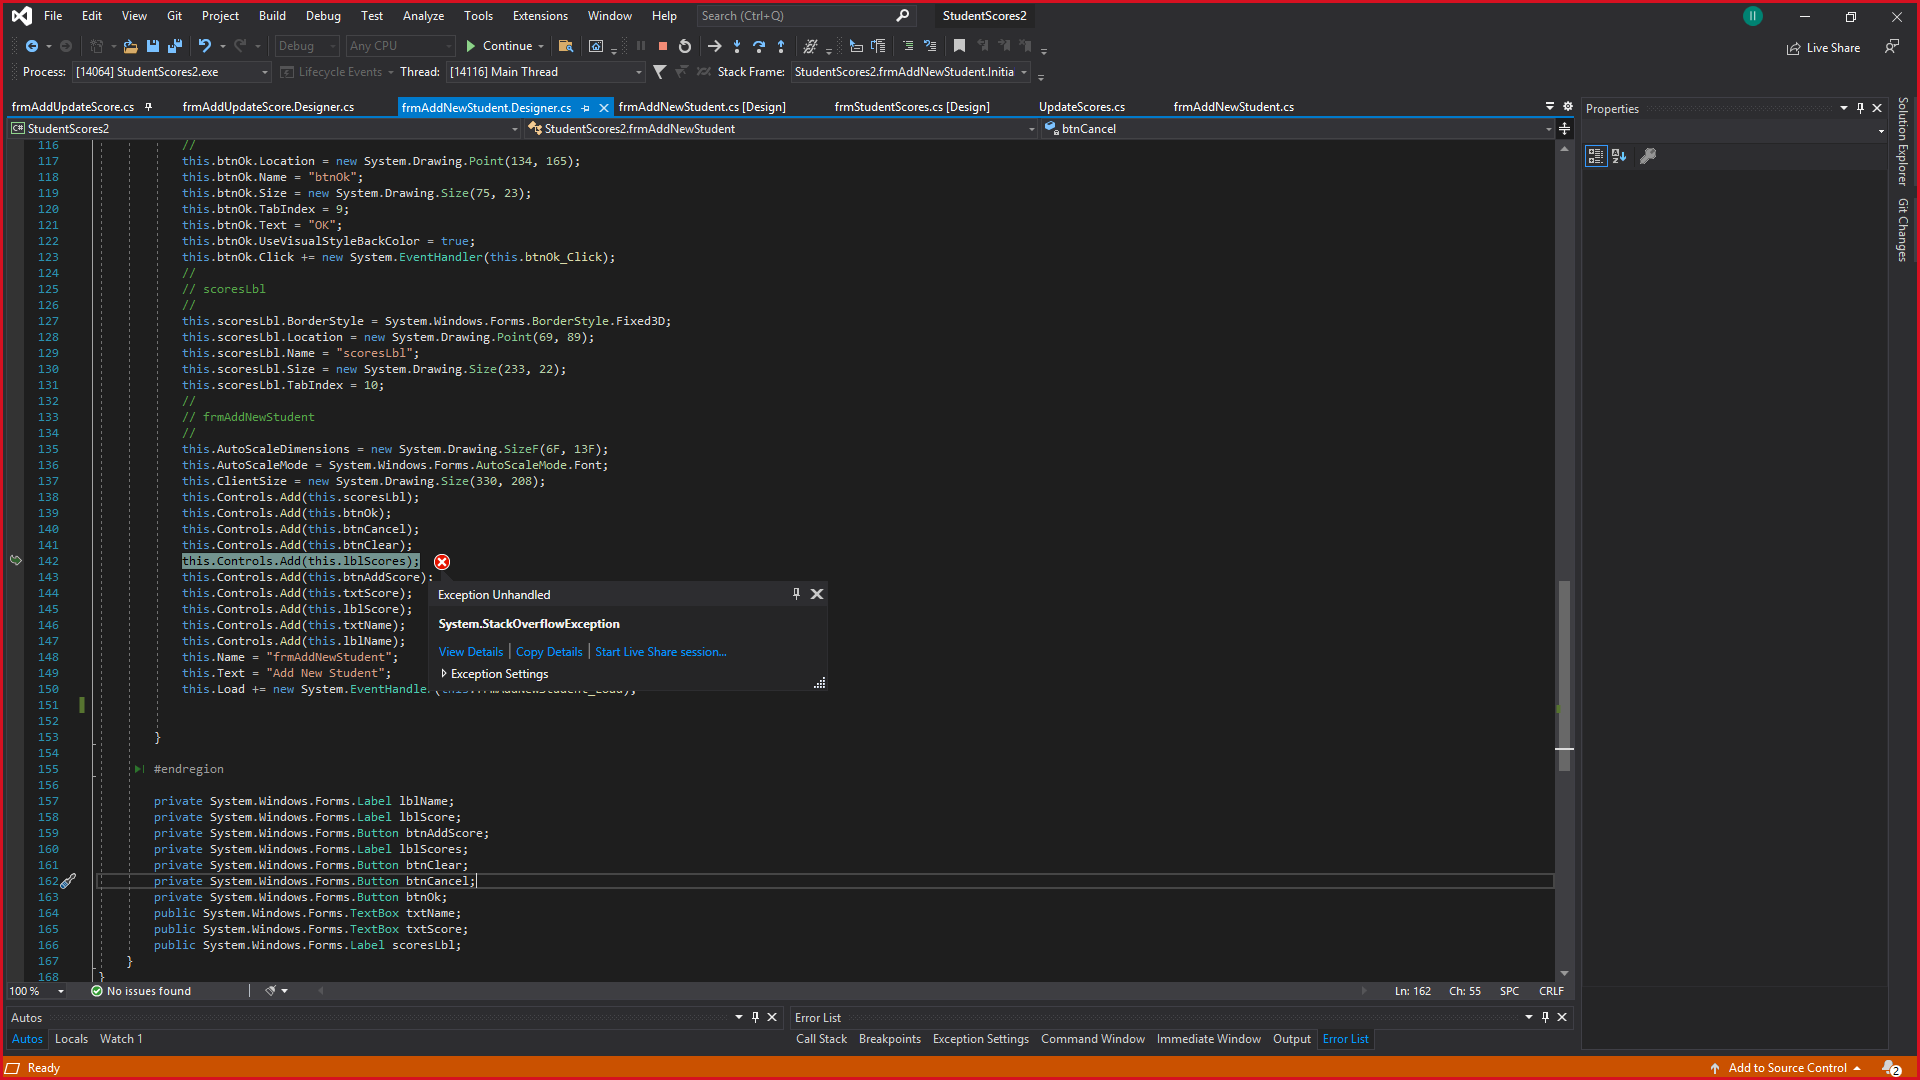Open the Process dropdown for StudentScores2.exe

[x=265, y=72]
